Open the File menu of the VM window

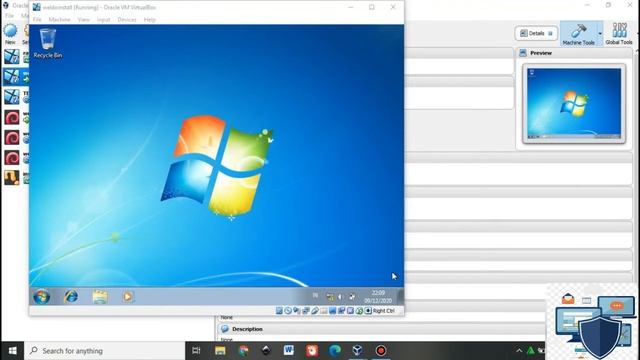(x=37, y=20)
